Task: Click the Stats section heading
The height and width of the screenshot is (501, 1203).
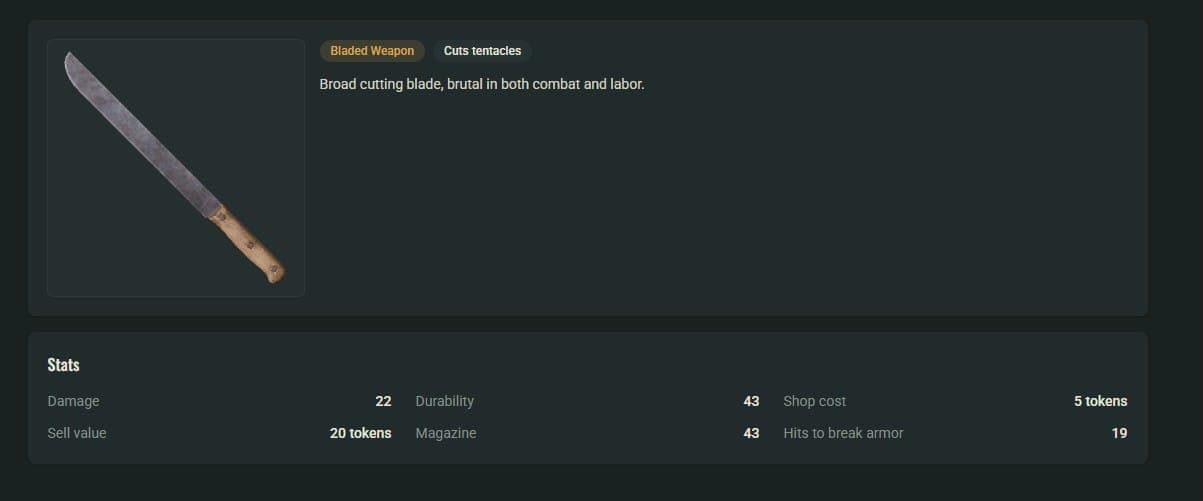Action: [x=63, y=365]
